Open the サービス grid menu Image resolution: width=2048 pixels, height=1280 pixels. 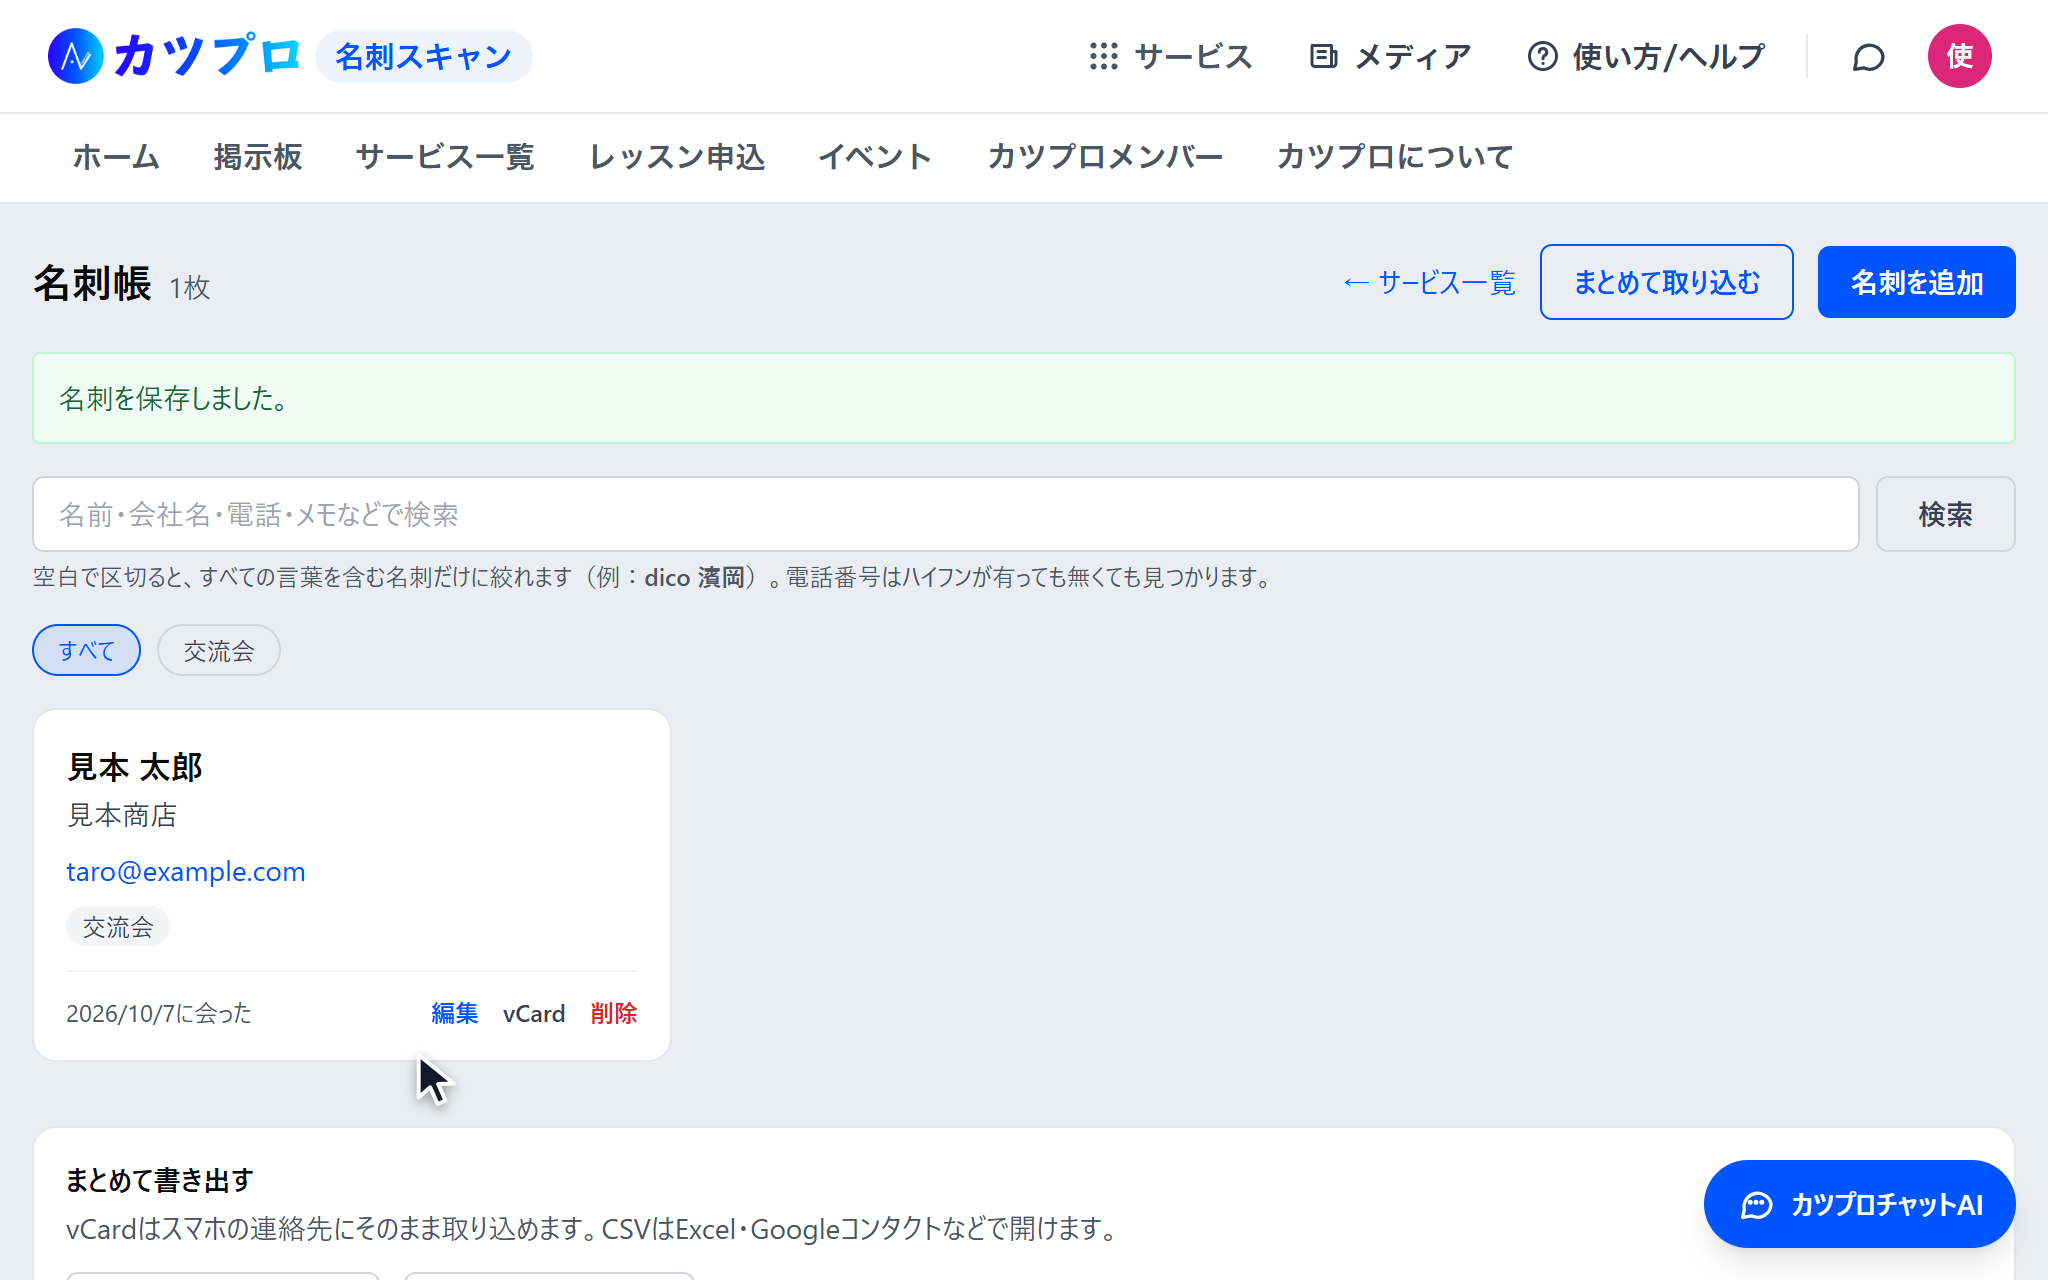(1171, 56)
